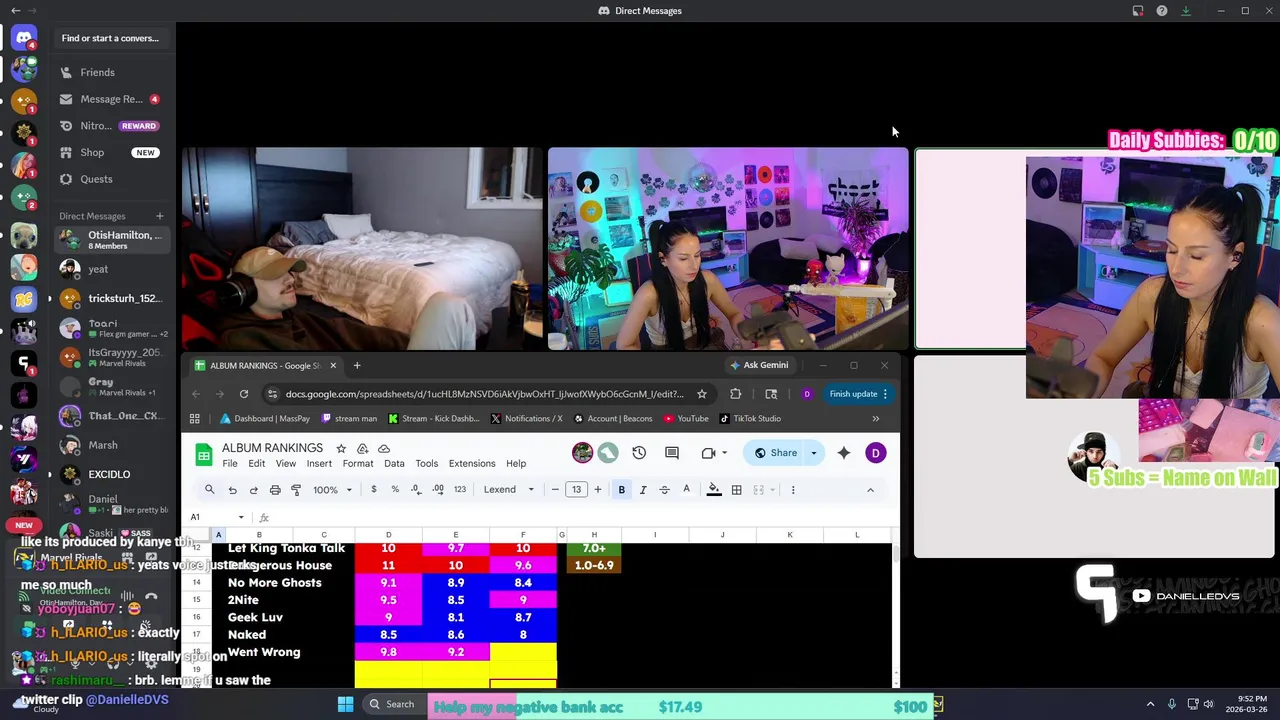1280x720 pixels.
Task: Click Find or start a conversation box
Action: (110, 38)
